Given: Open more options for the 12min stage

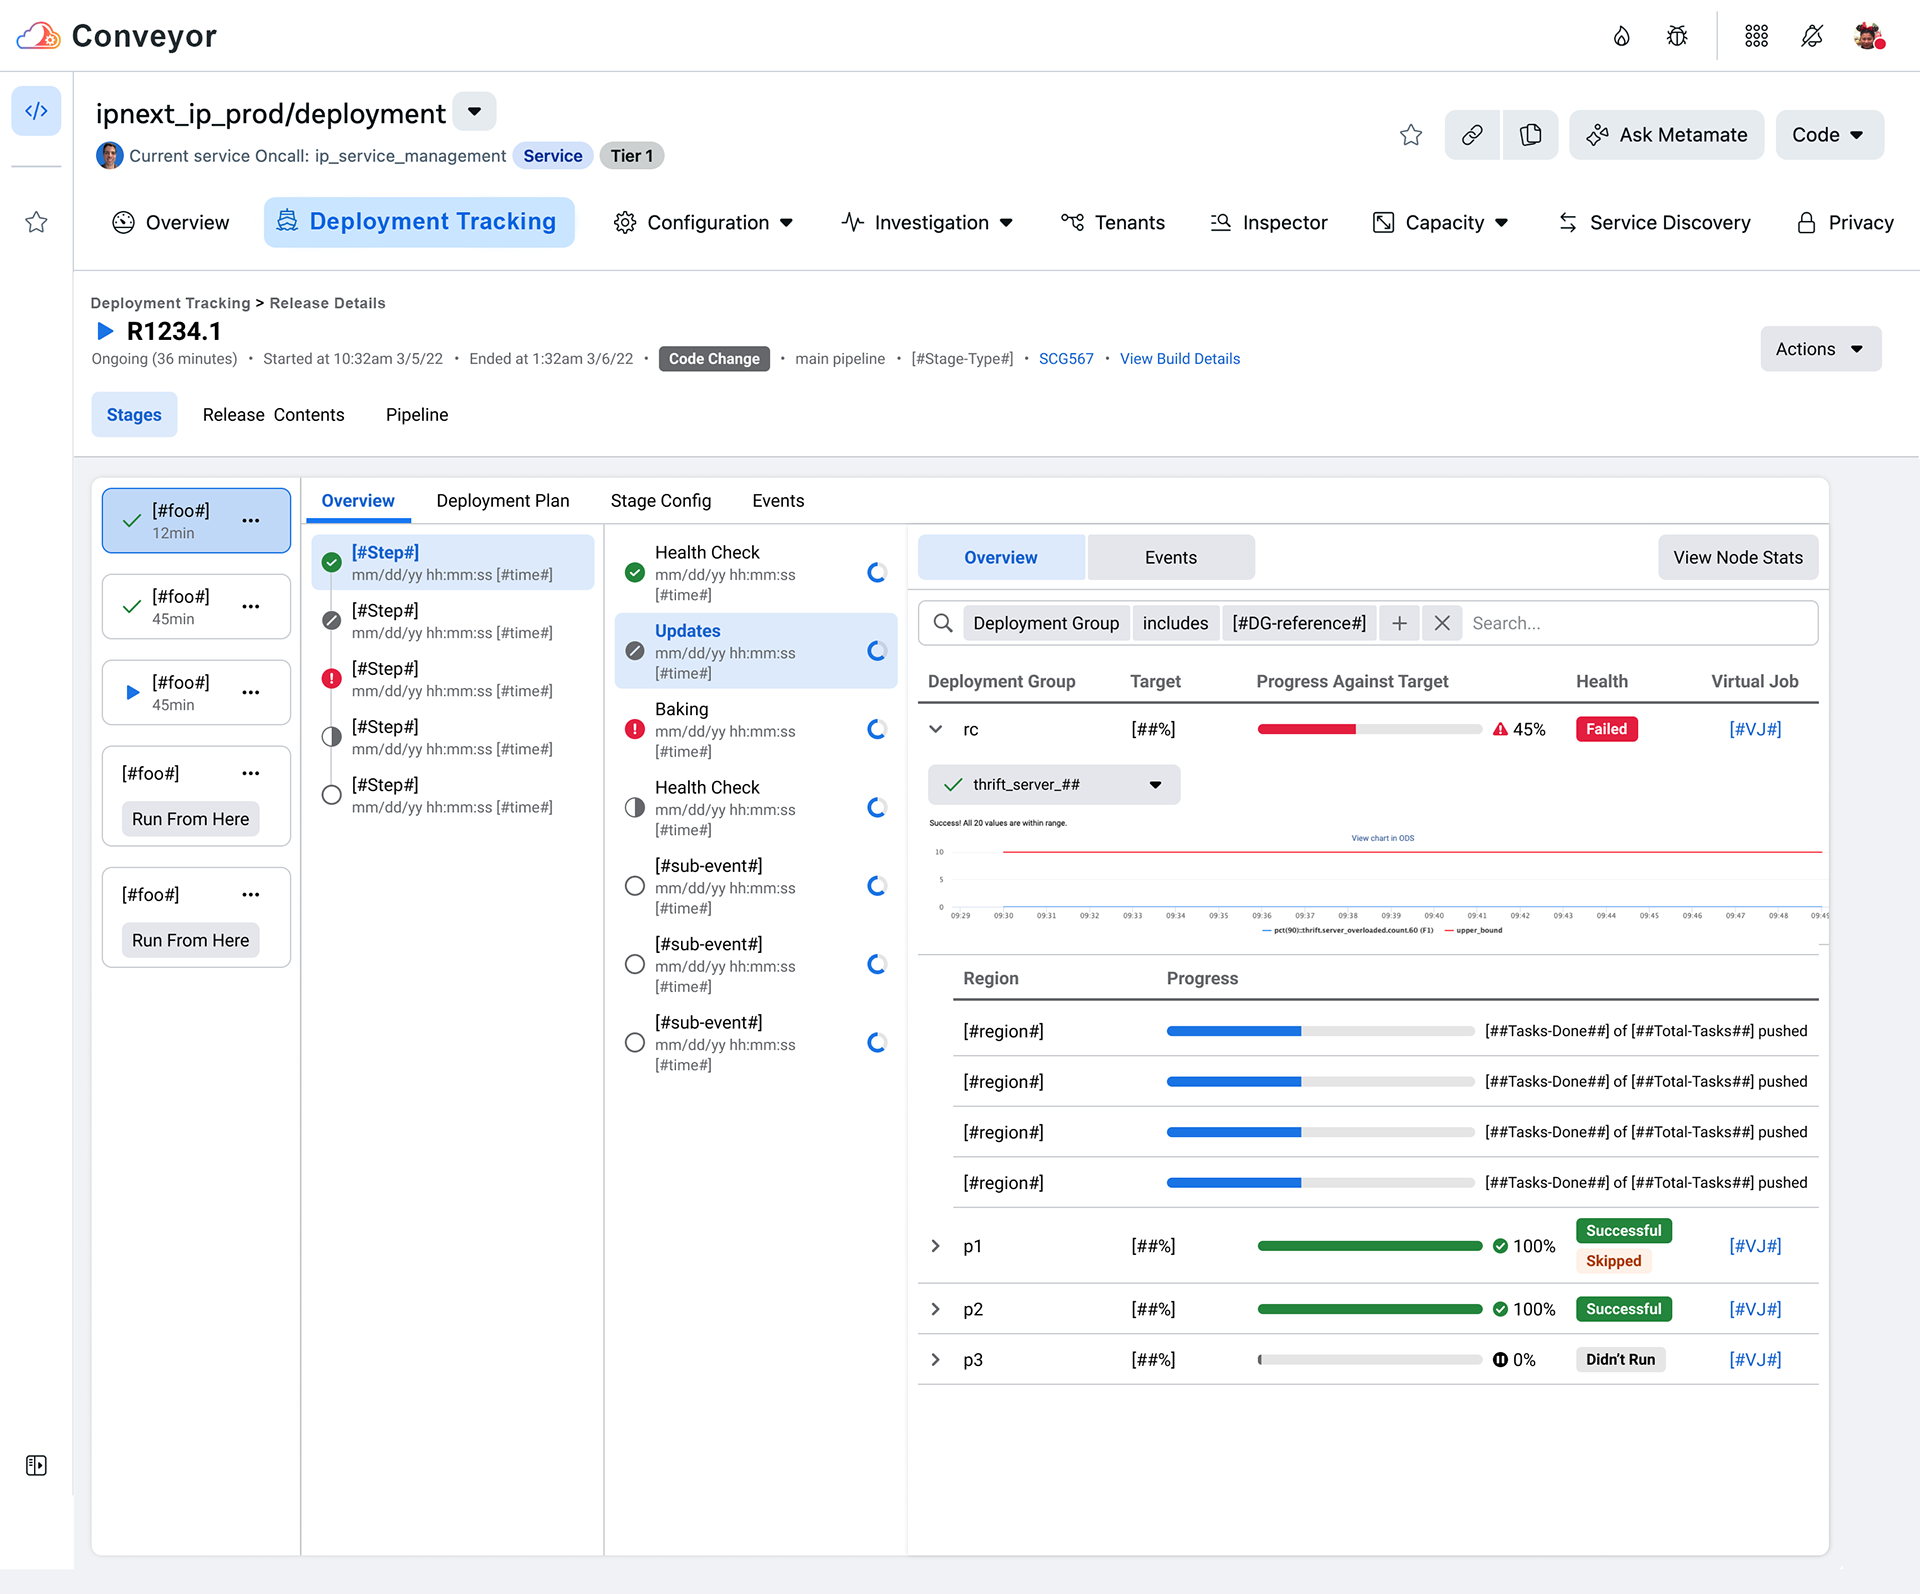Looking at the screenshot, I should 251,521.
